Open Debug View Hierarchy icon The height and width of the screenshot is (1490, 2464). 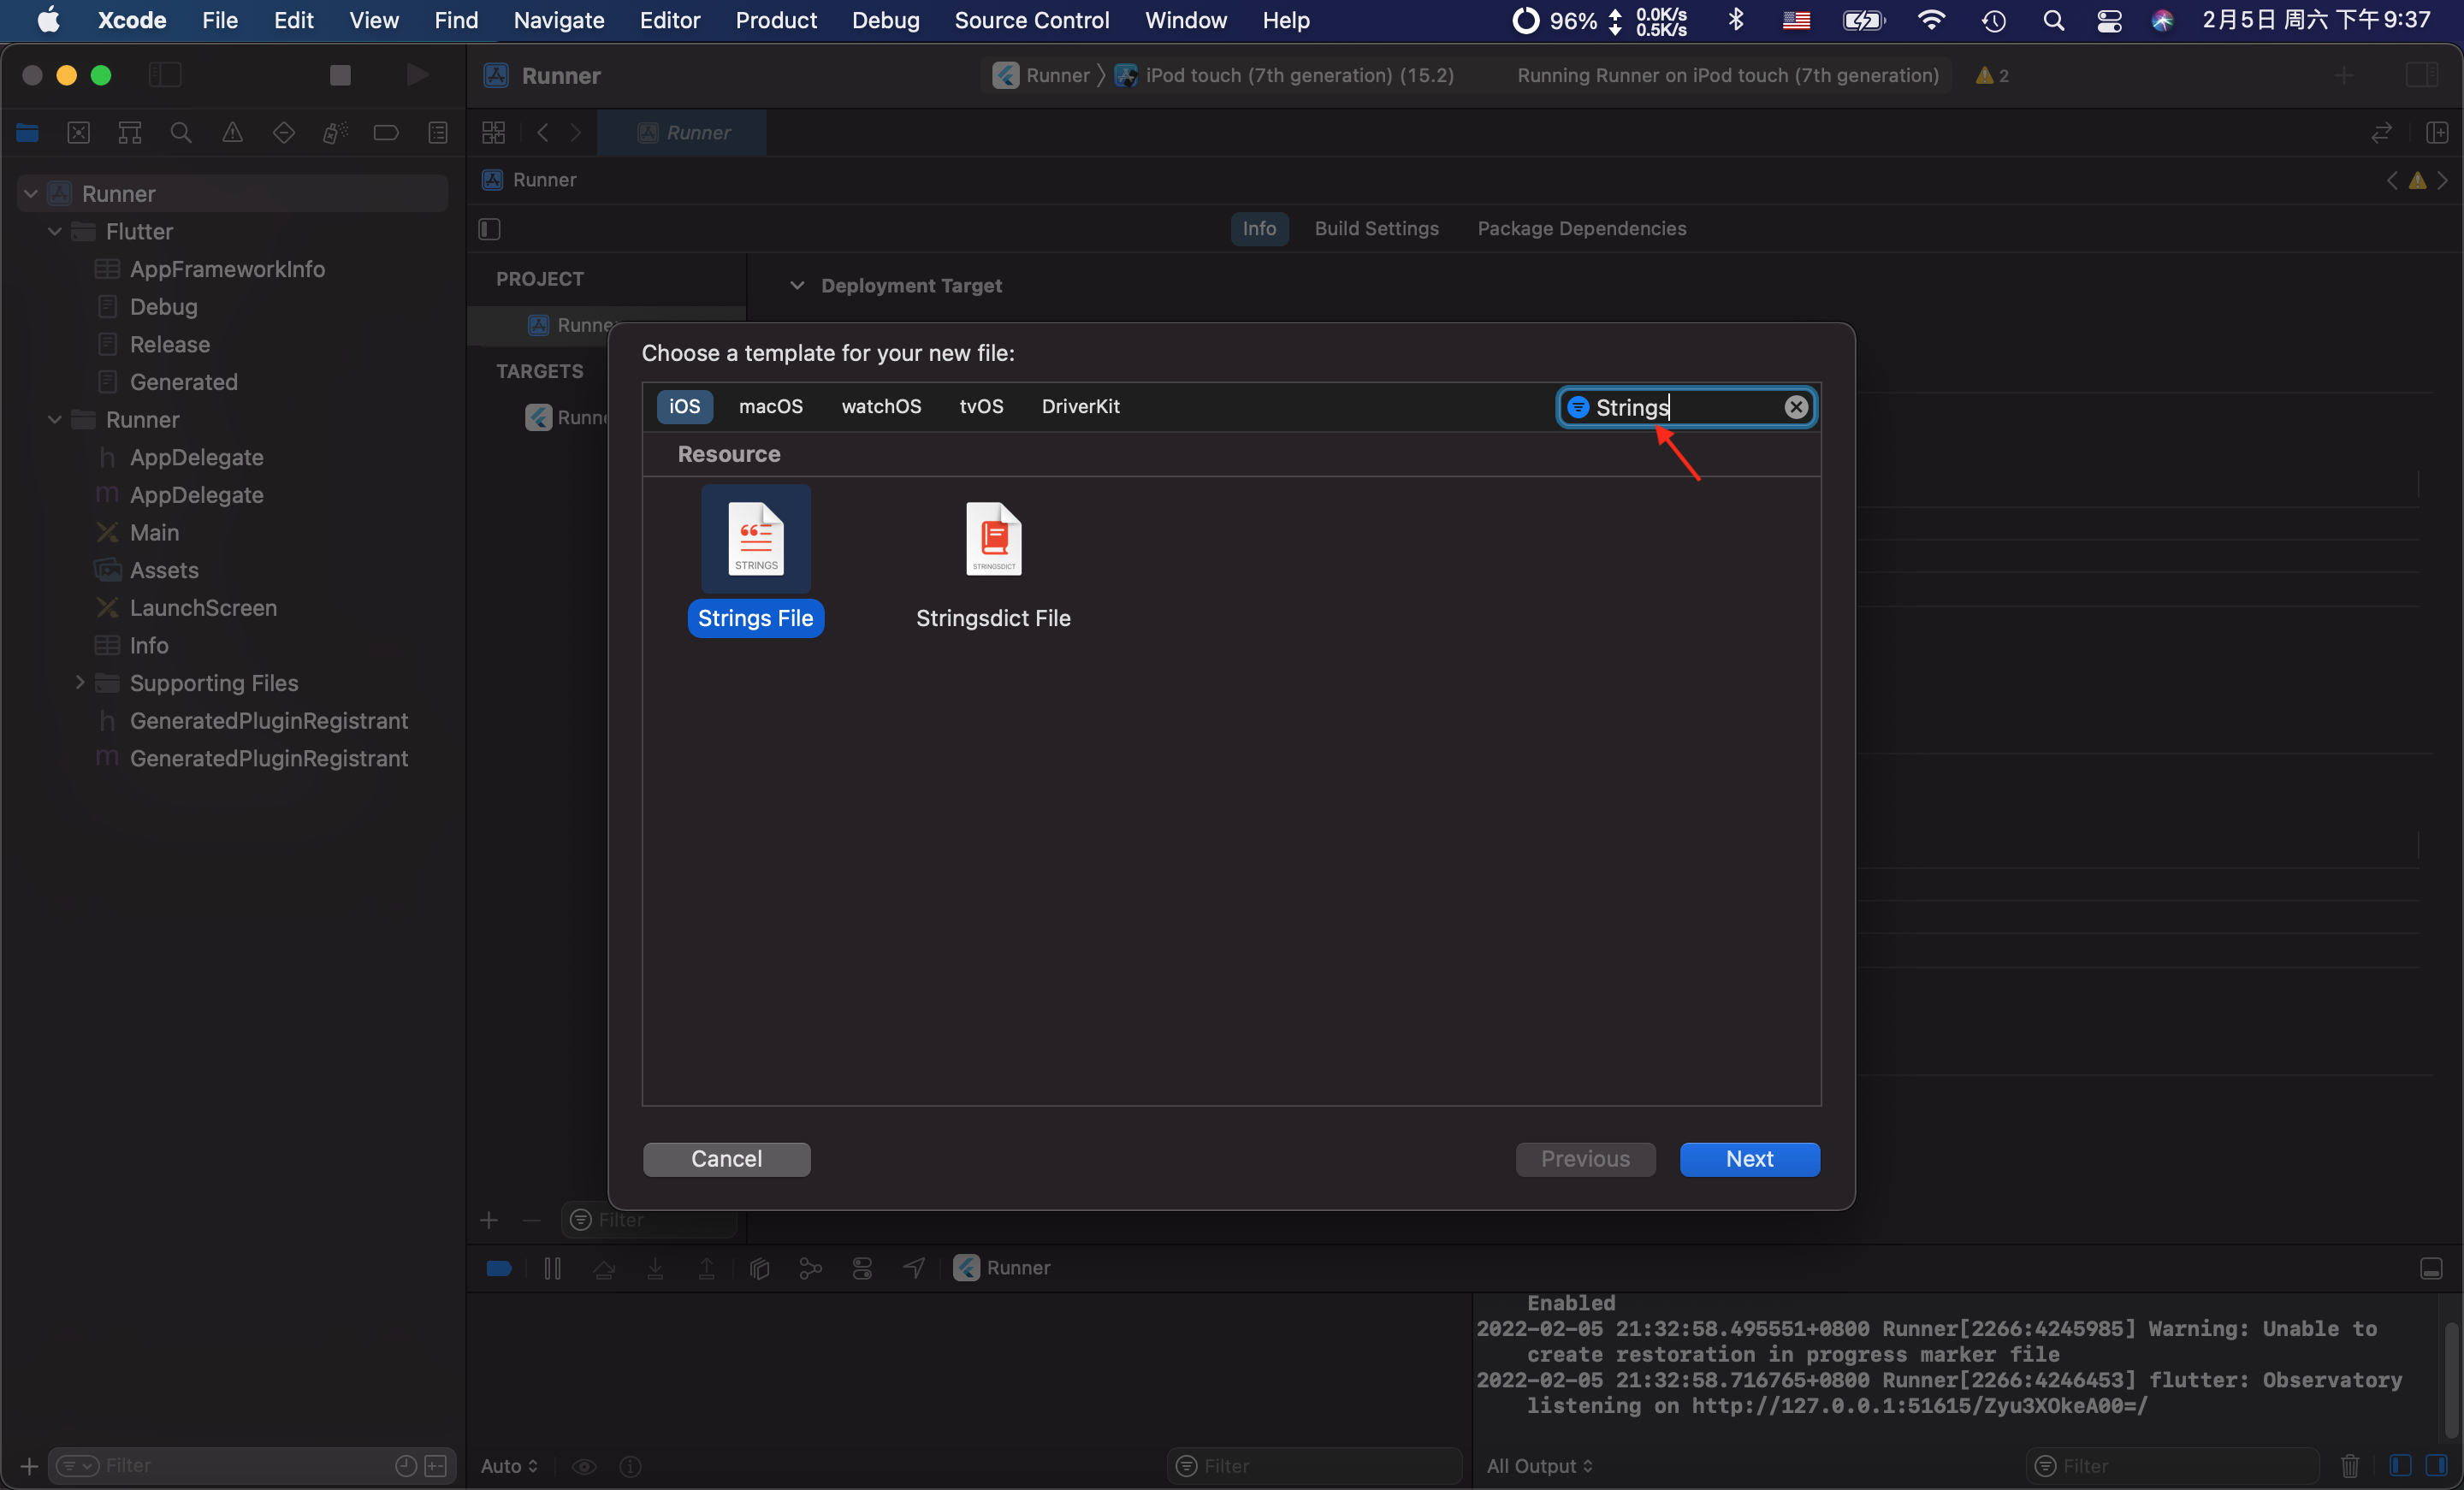(x=759, y=1268)
